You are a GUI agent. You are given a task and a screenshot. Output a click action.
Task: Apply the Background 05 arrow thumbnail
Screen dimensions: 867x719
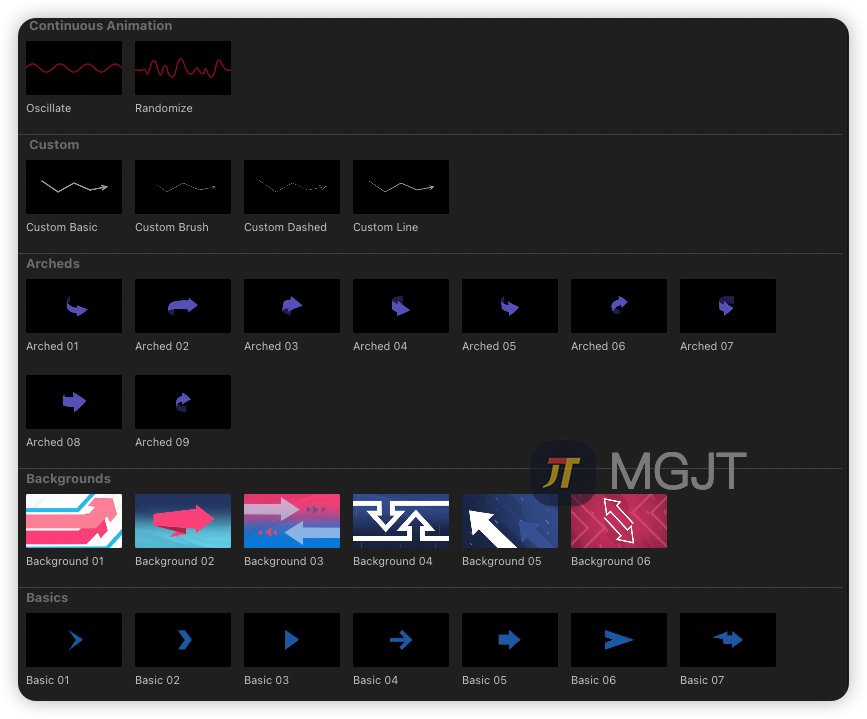tap(510, 521)
